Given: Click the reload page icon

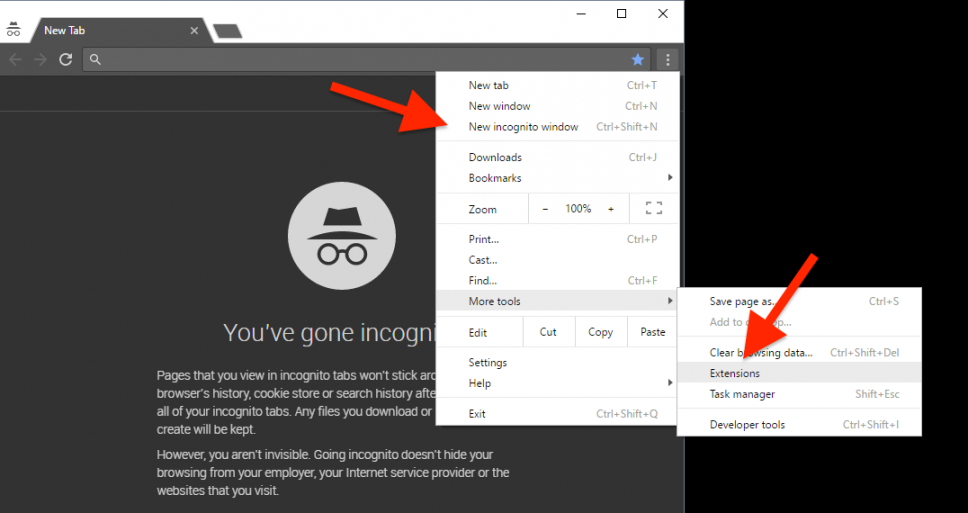Looking at the screenshot, I should (x=66, y=60).
